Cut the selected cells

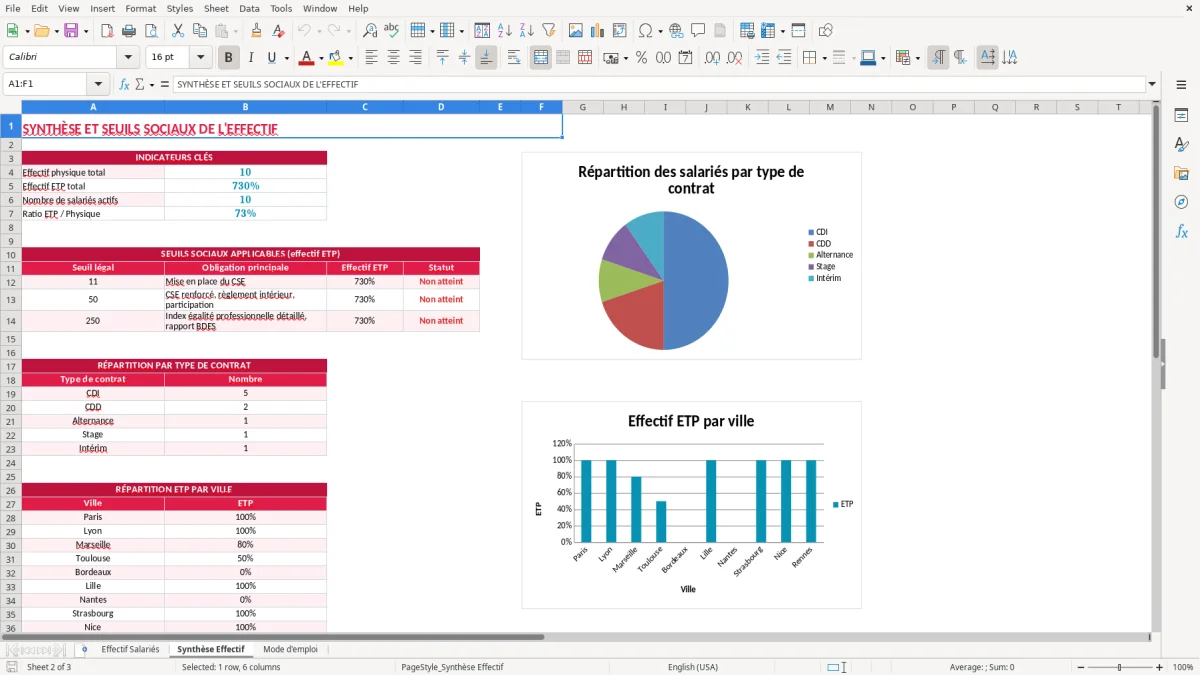[x=177, y=31]
